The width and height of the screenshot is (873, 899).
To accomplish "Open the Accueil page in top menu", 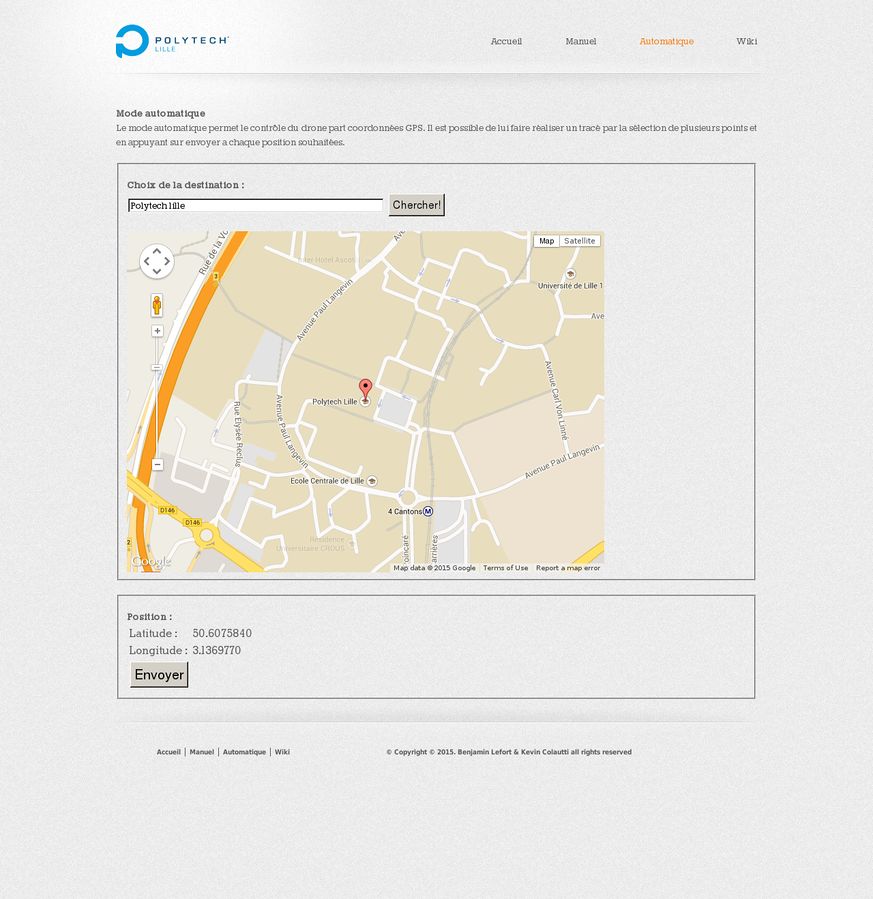I will click(x=506, y=42).
